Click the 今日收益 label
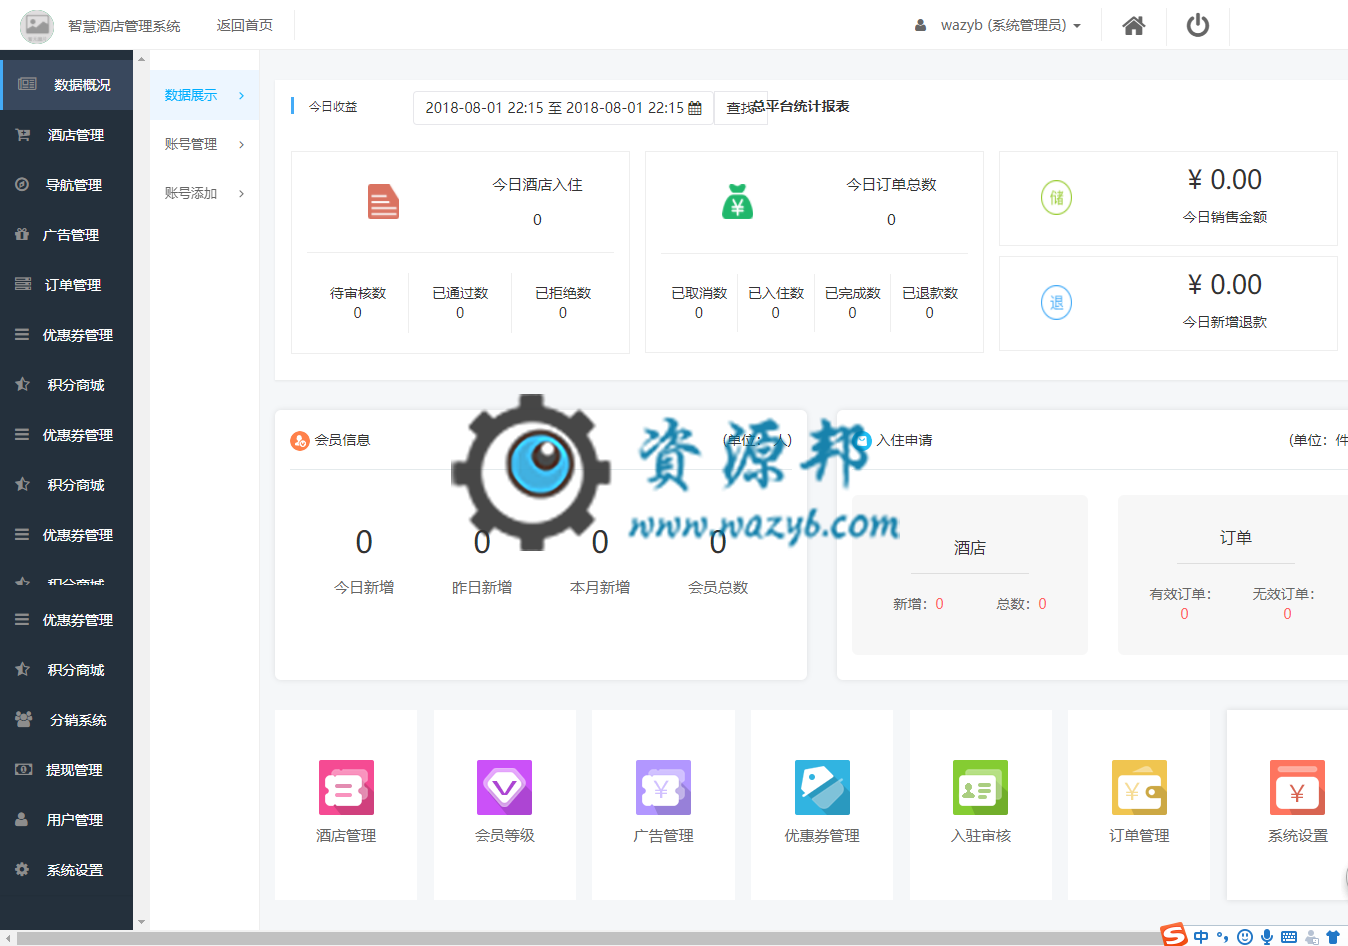This screenshot has width=1348, height=946. (333, 106)
